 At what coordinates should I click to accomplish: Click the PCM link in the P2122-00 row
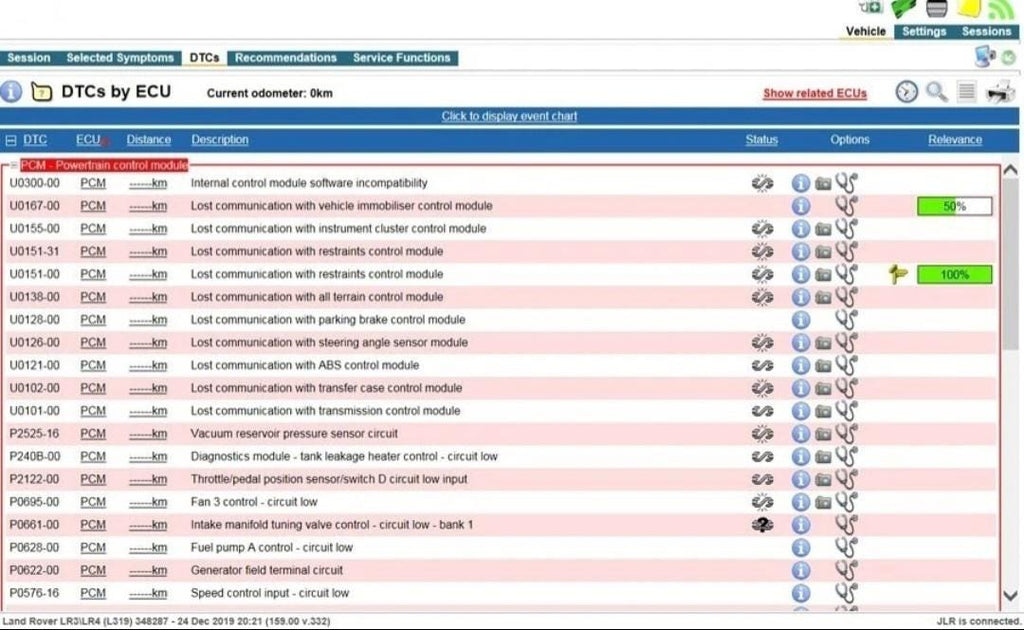click(x=93, y=479)
